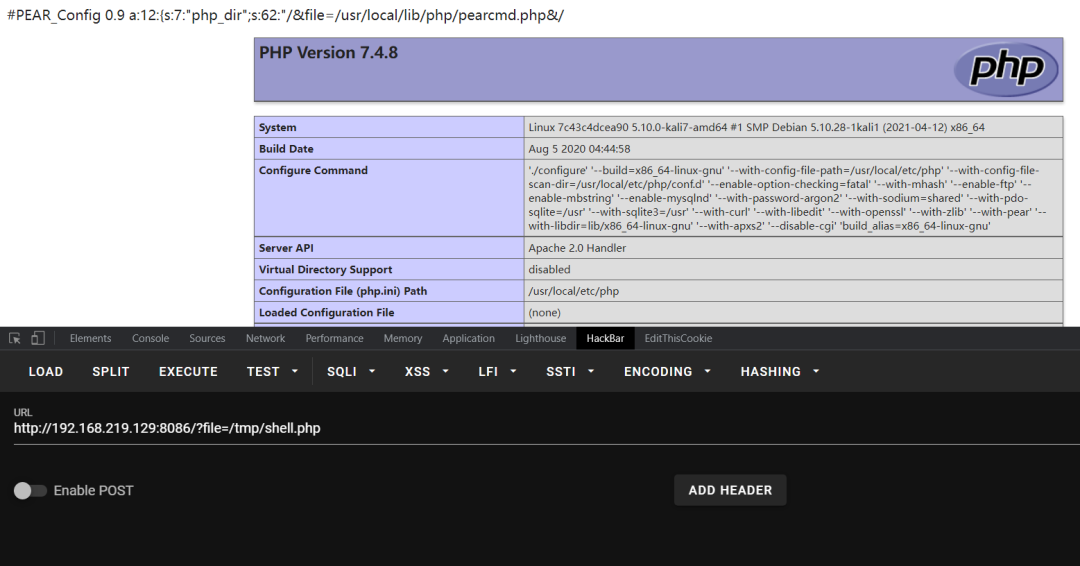The width and height of the screenshot is (1080, 566).
Task: Expand the XSS dropdown menu
Action: [x=426, y=371]
